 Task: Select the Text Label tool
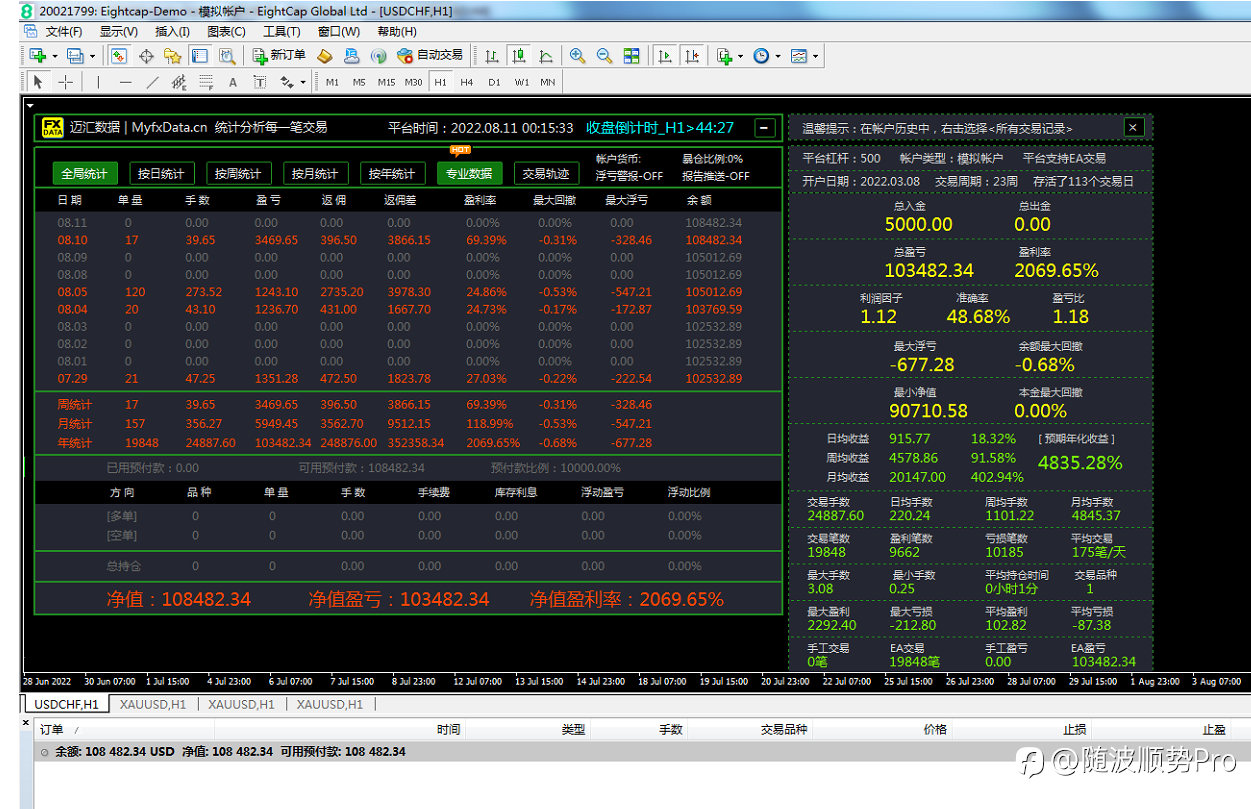(260, 82)
